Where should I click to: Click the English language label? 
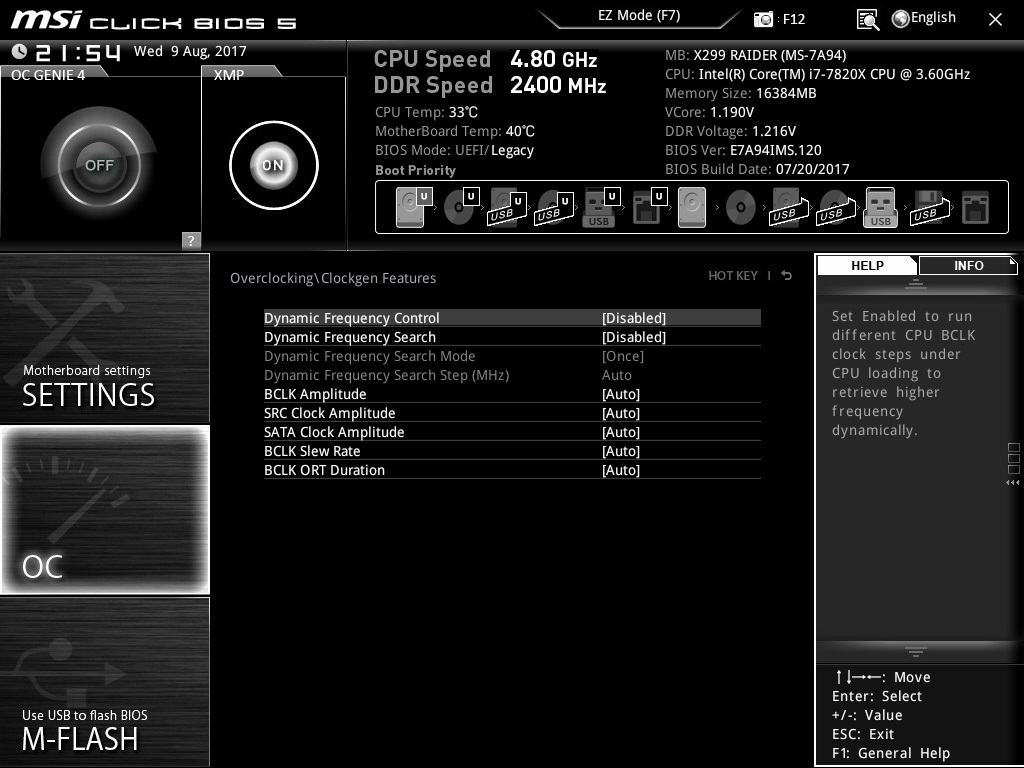(933, 18)
